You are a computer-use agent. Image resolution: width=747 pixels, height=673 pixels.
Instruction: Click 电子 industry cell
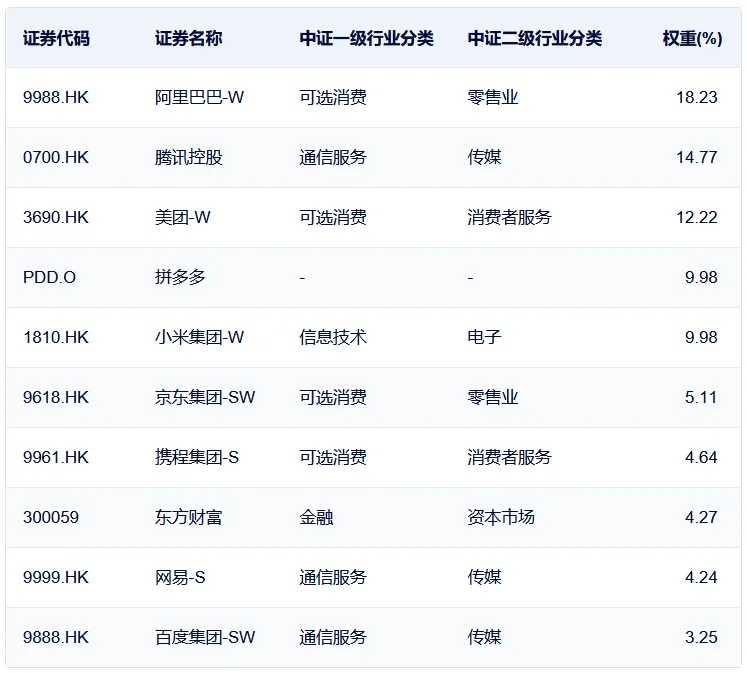point(484,338)
